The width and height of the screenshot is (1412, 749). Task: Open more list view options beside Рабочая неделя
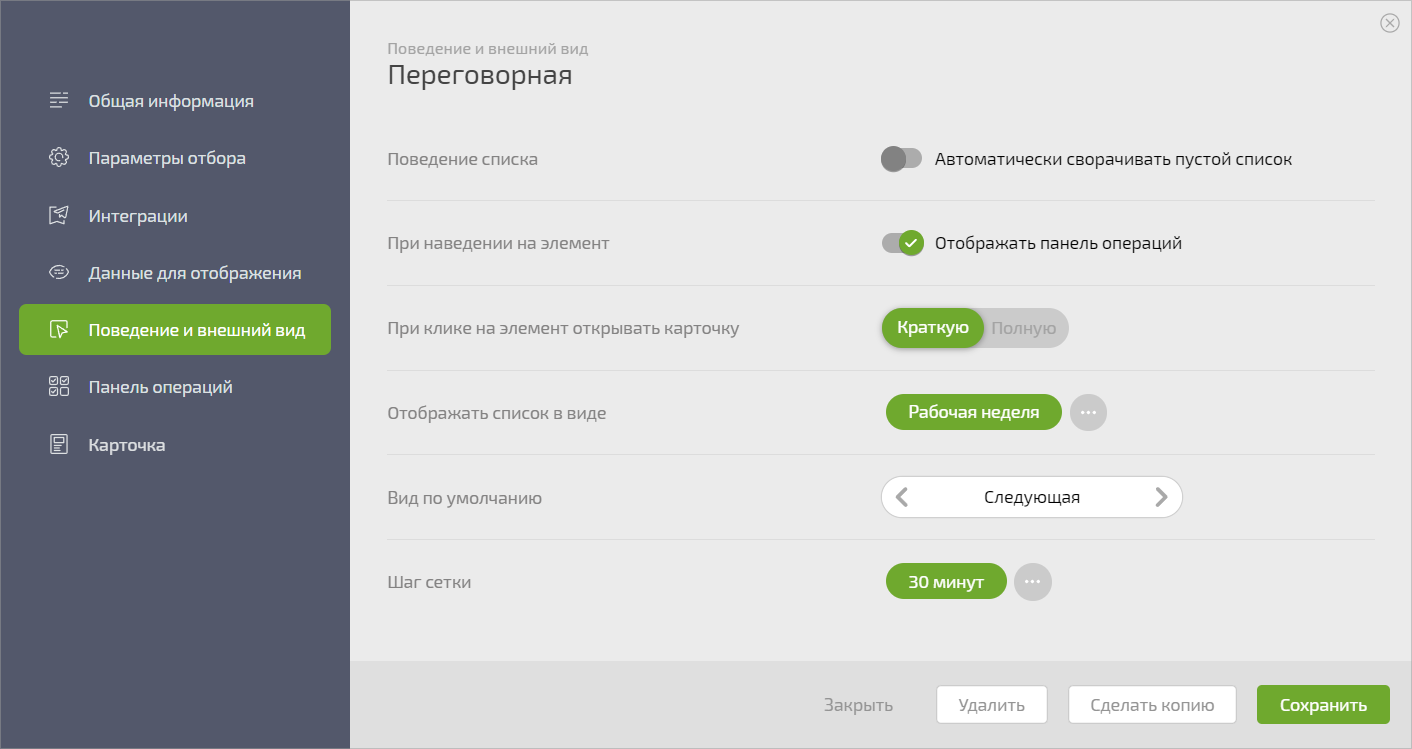click(1089, 412)
